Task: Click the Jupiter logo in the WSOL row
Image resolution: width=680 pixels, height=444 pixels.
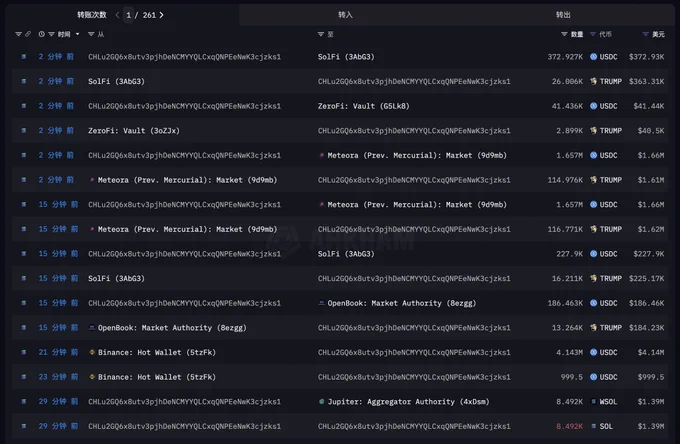Action: 321,402
